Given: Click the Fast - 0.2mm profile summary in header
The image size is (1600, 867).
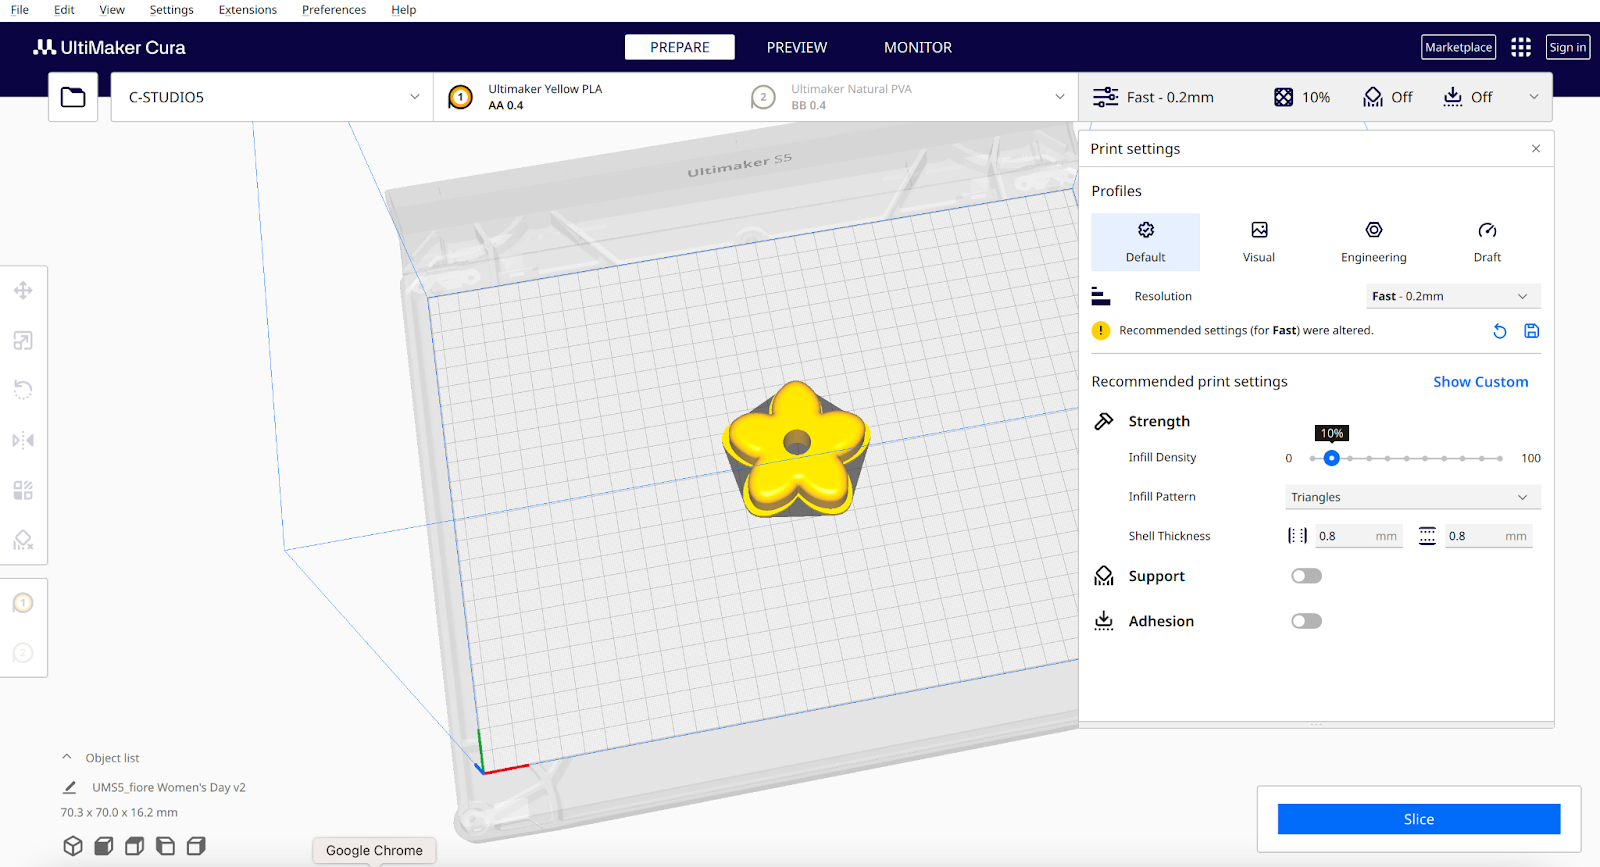Looking at the screenshot, I should (x=1170, y=97).
